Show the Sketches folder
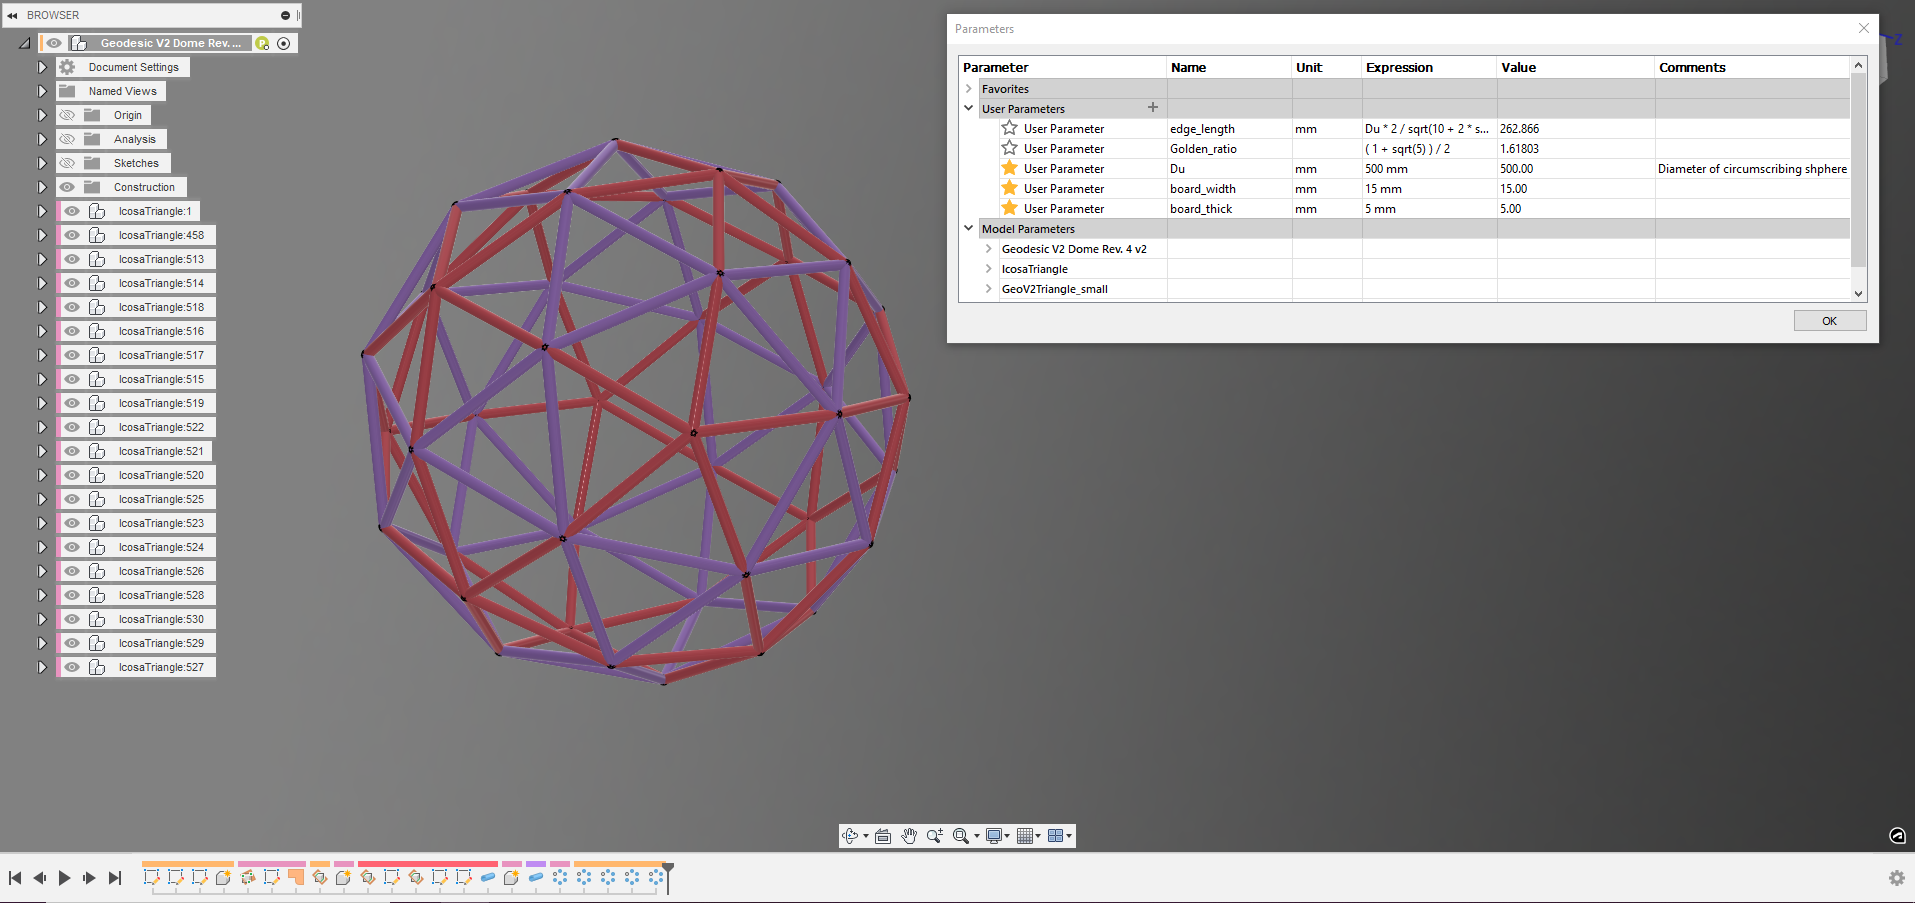 pos(67,163)
